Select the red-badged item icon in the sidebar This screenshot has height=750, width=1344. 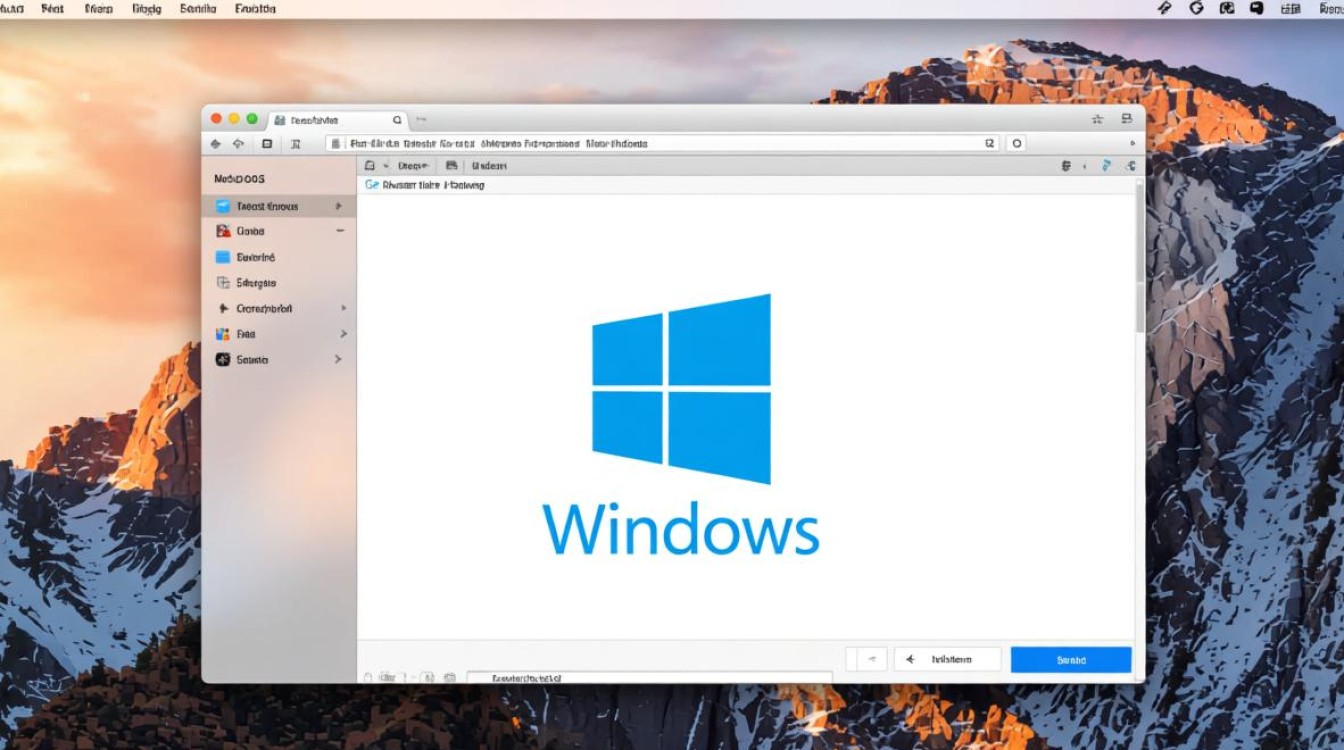pyautogui.click(x=222, y=231)
